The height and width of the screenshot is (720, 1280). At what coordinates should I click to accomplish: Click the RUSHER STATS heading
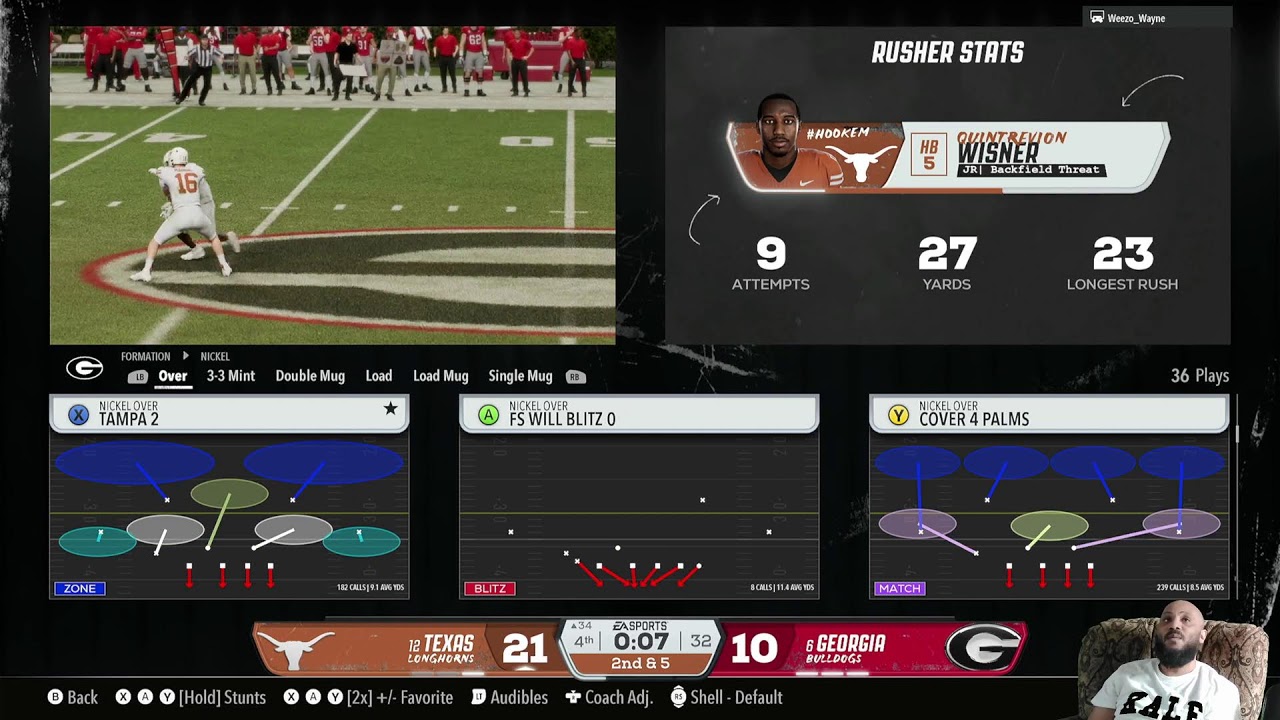click(x=948, y=53)
